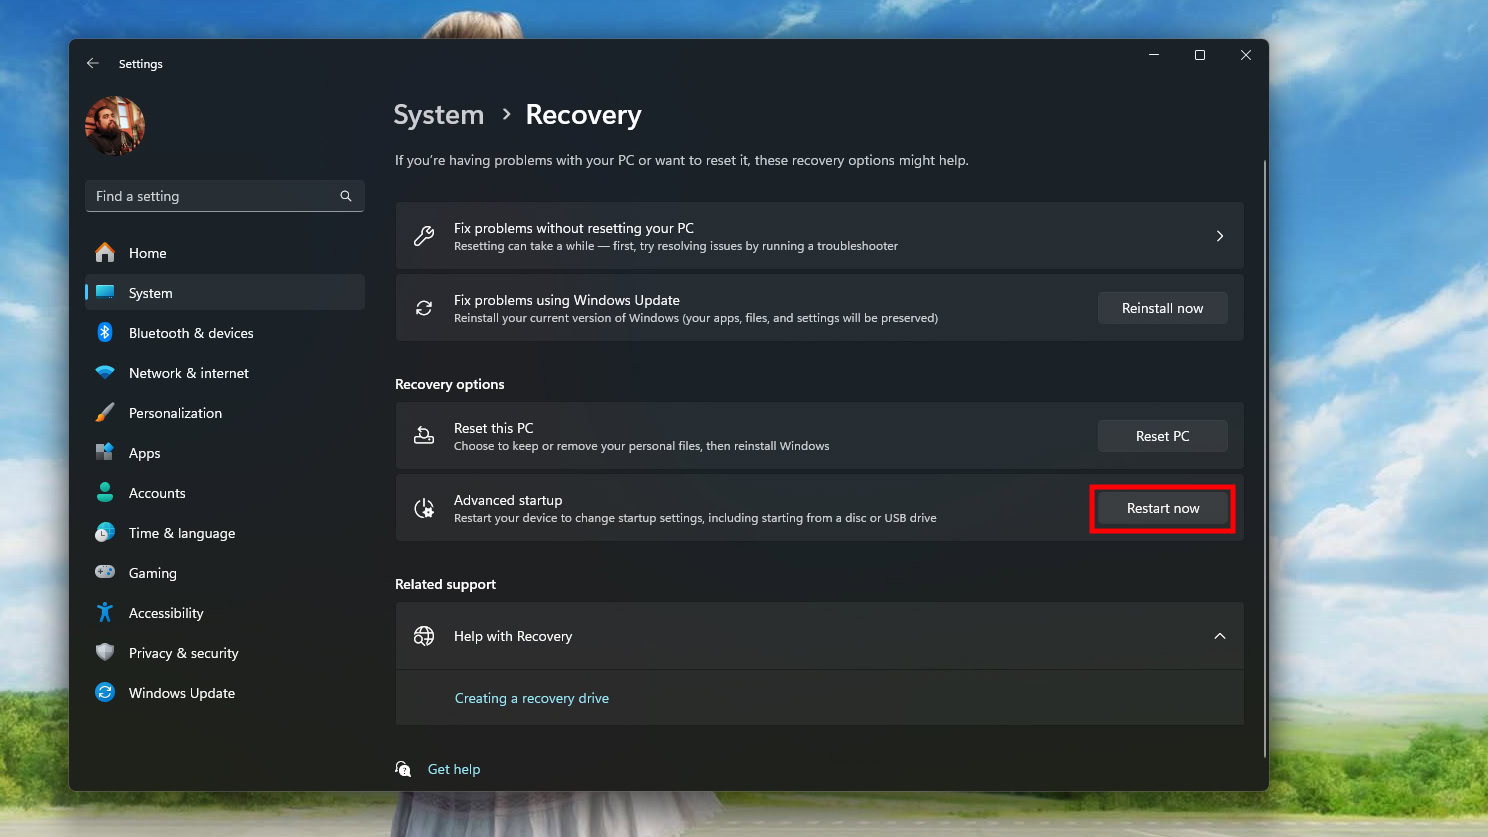Click the Apps icon in sidebar

point(105,452)
